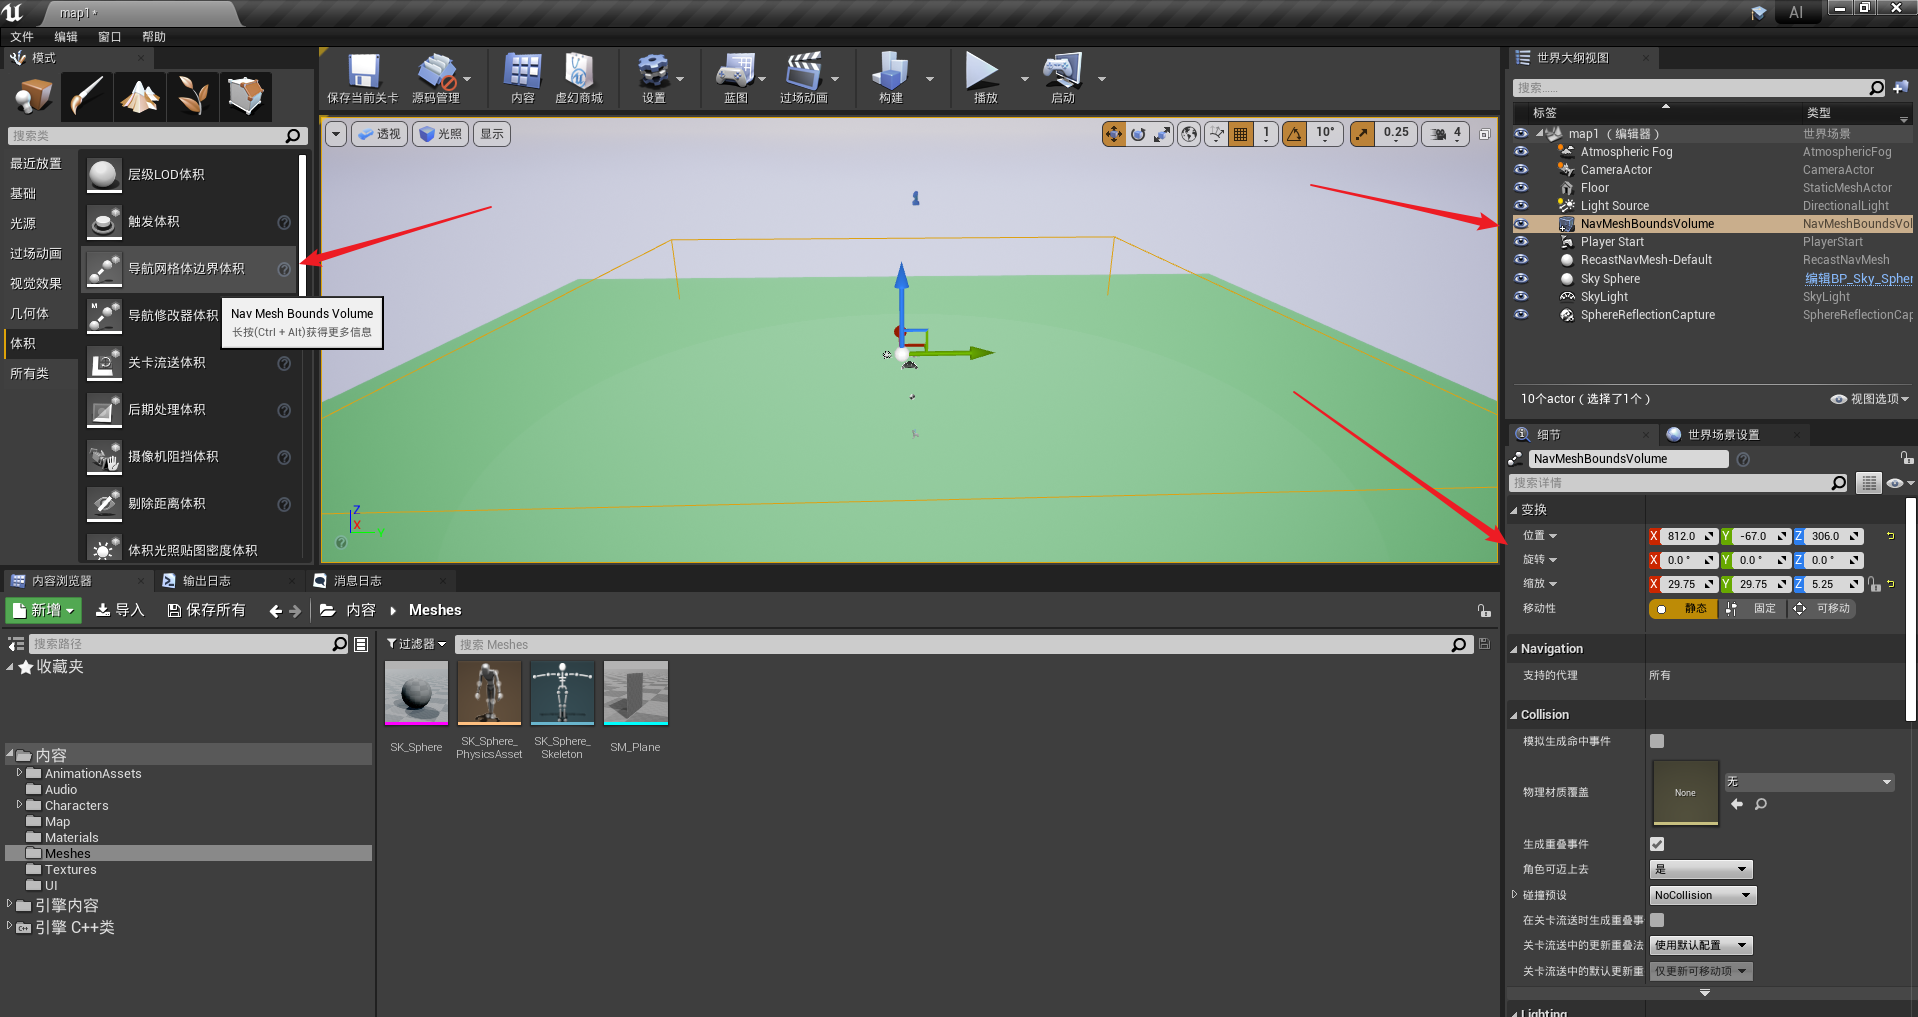This screenshot has height=1017, width=1918.
Task: Collapse the Collision section
Action: point(1514,715)
